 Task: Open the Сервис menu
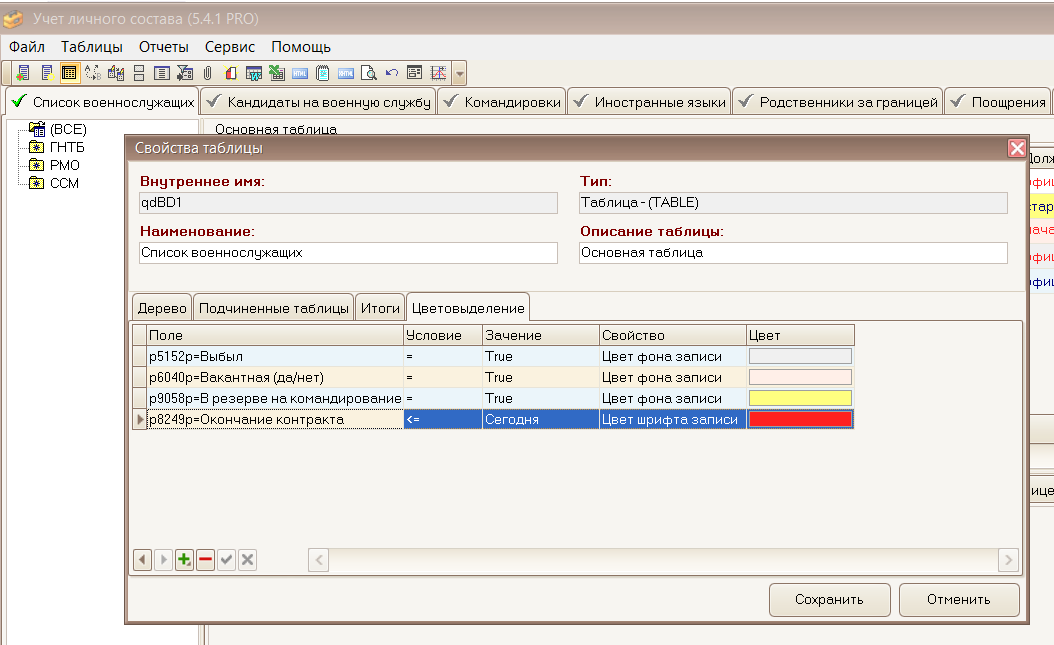(x=230, y=47)
